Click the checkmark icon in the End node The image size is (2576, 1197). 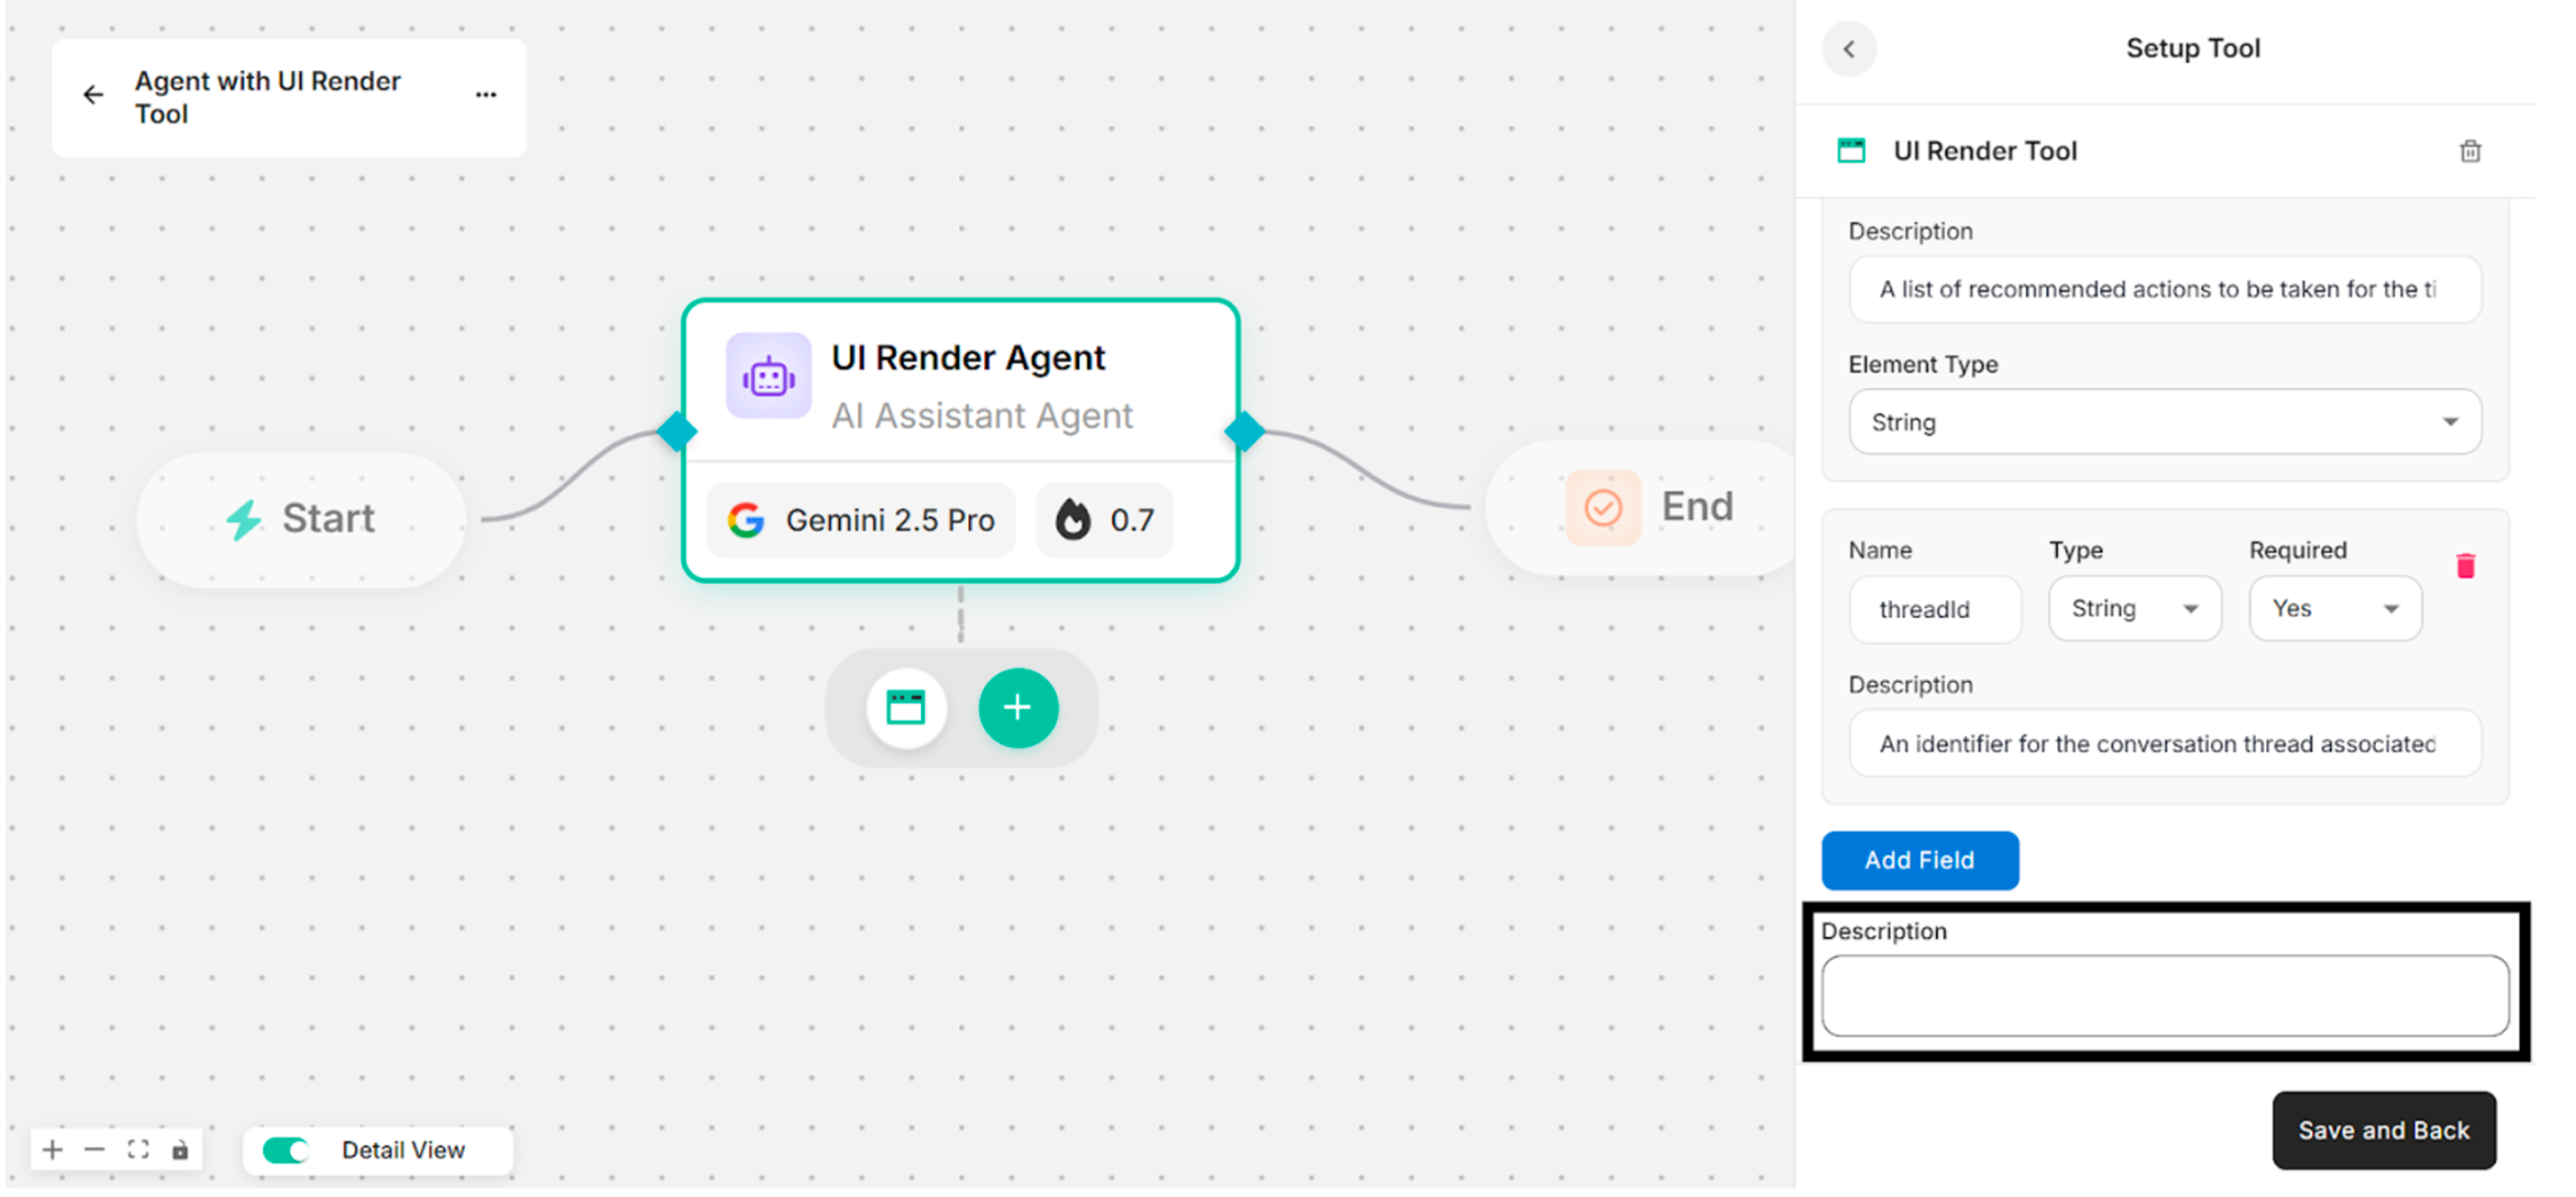(1603, 509)
